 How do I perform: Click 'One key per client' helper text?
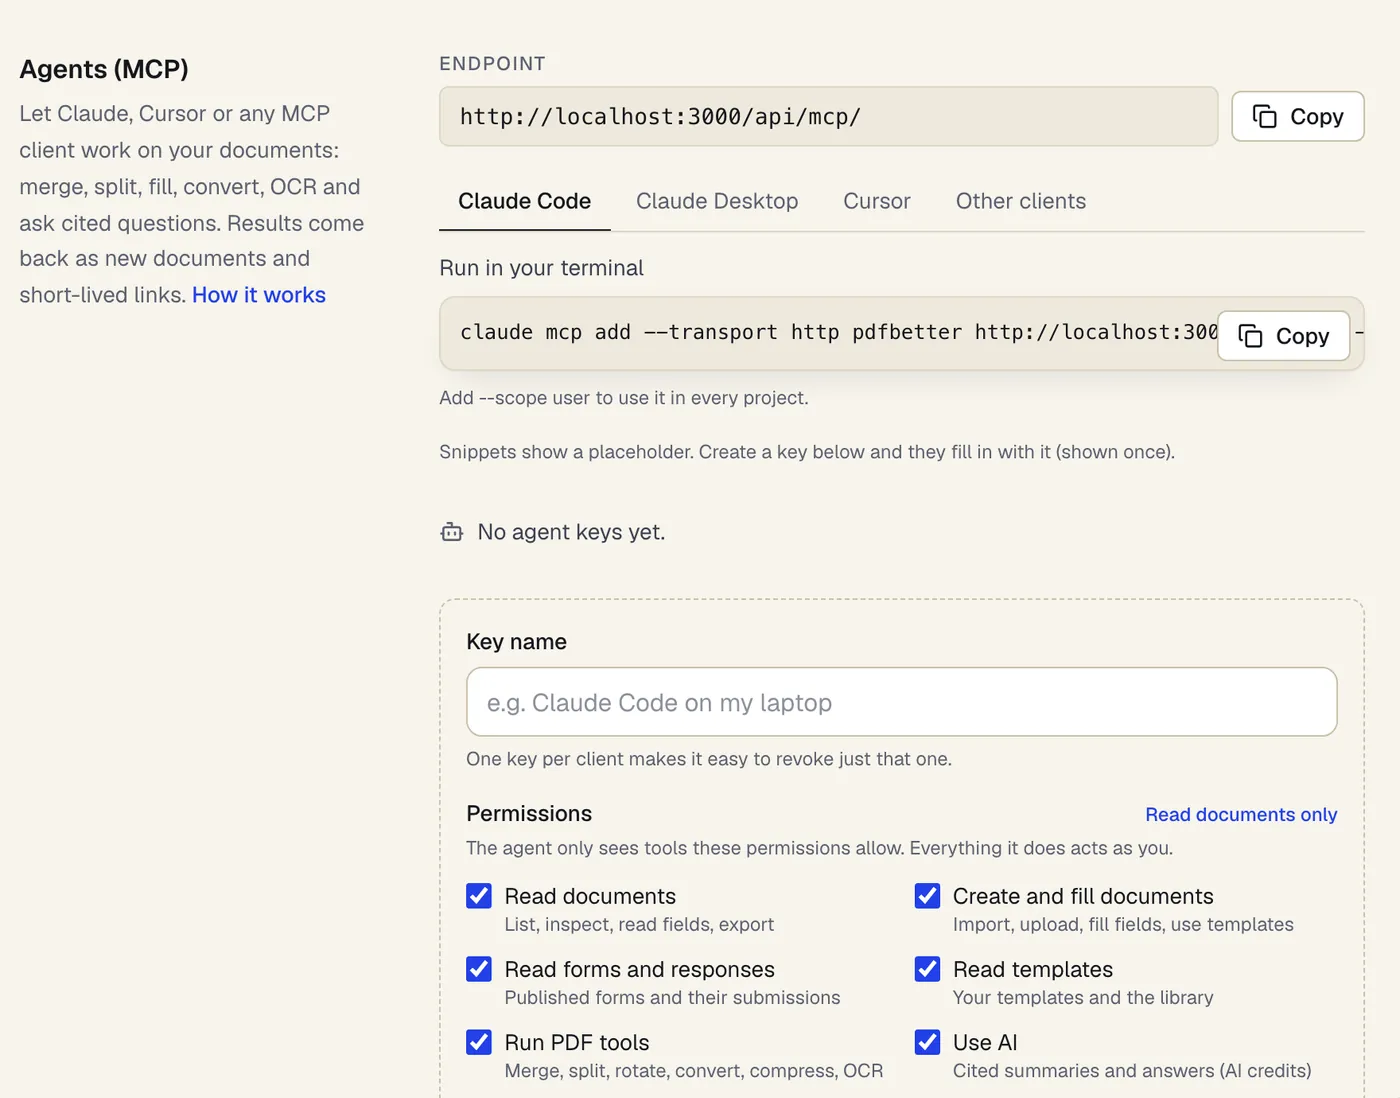point(709,759)
